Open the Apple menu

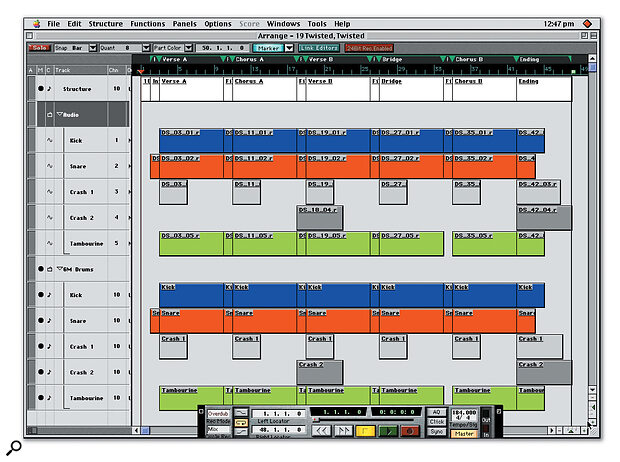[37, 24]
